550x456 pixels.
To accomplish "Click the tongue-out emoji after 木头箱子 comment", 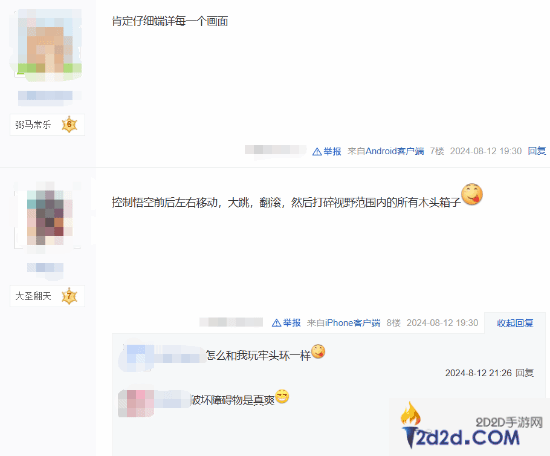I will coord(472,194).
